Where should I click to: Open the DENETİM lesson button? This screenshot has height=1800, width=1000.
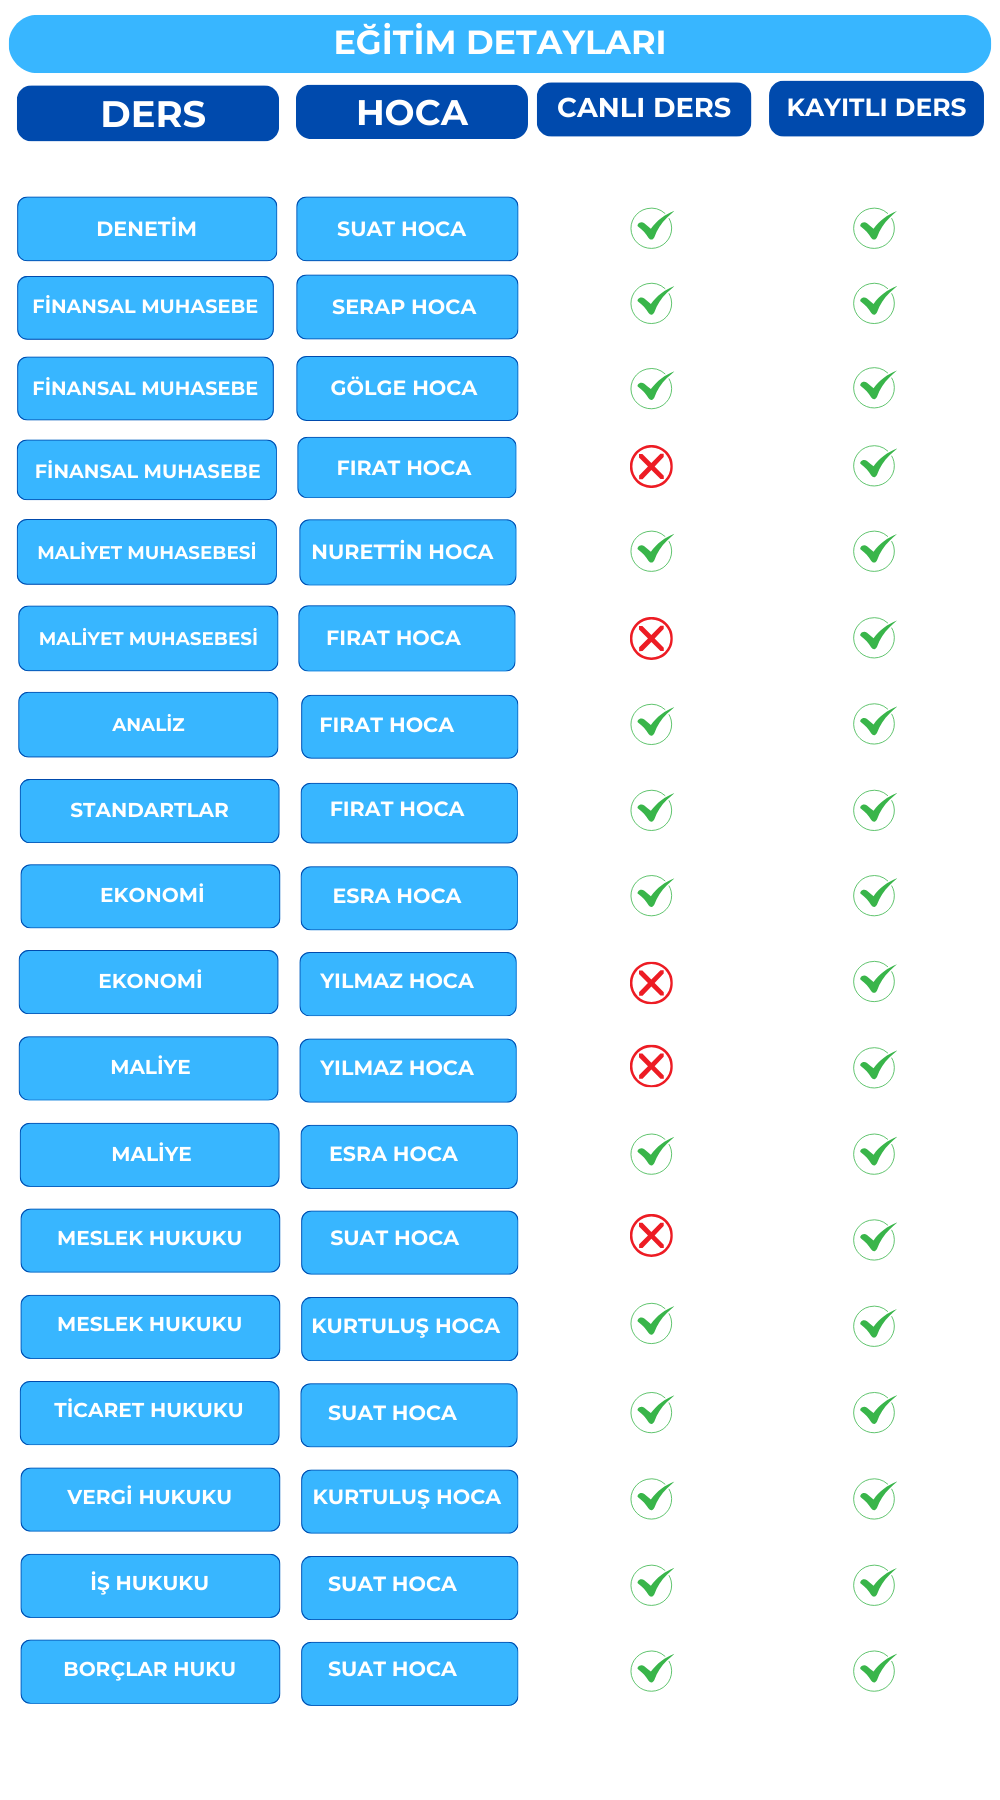coord(147,229)
